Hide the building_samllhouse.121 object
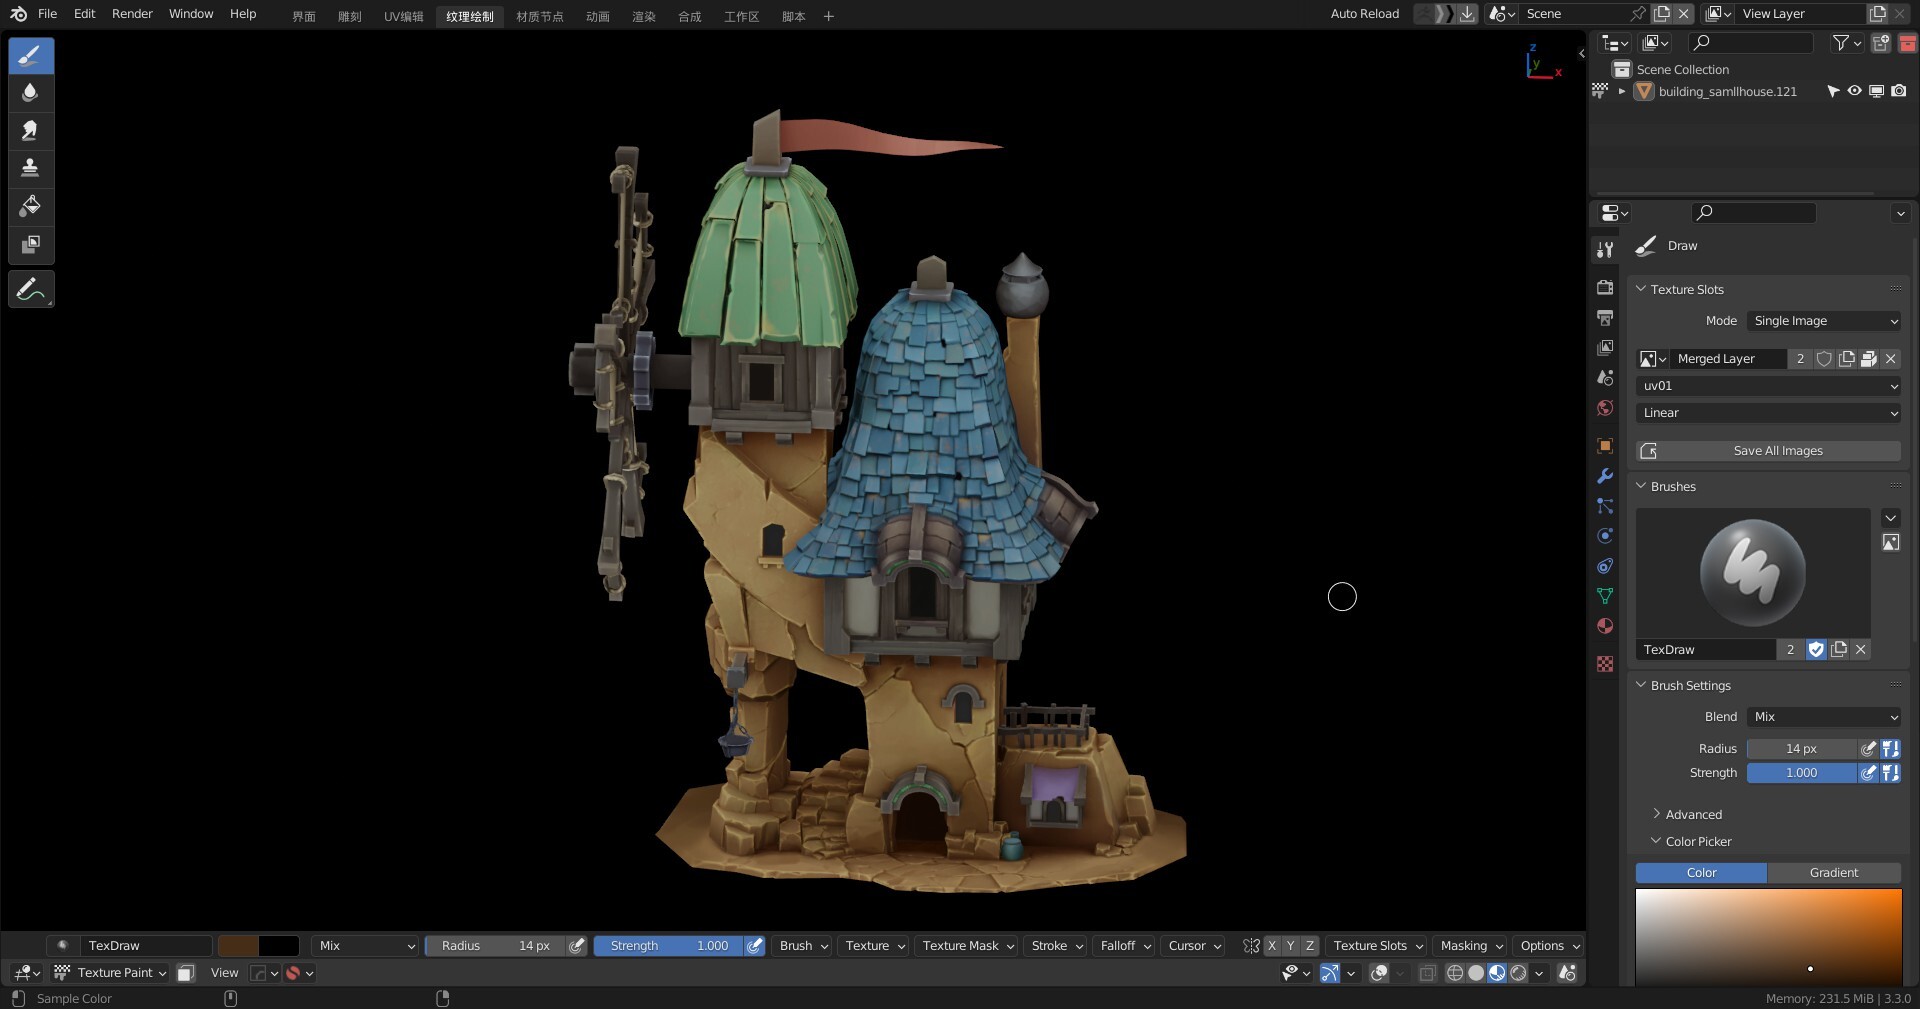 (1855, 91)
